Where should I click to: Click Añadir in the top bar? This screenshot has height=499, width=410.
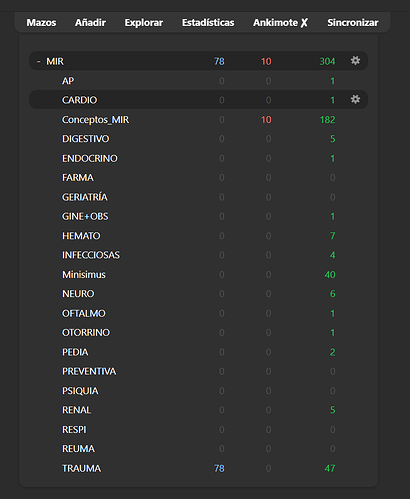point(90,23)
